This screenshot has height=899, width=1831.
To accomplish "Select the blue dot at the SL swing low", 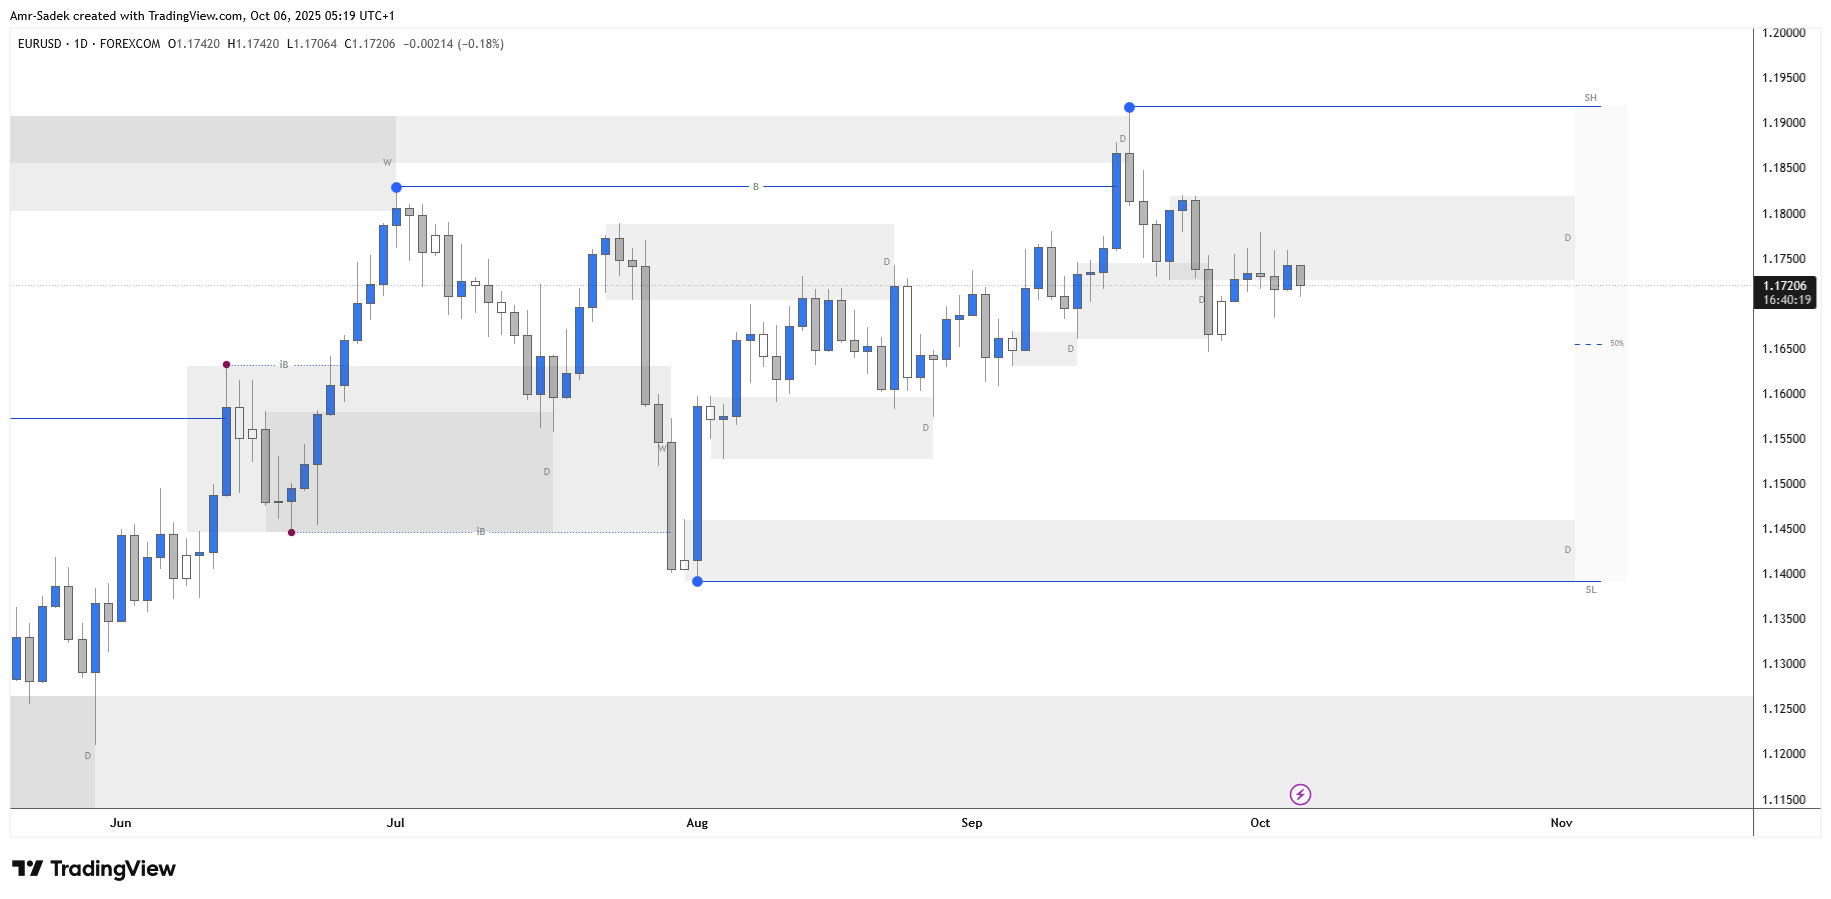I will click(697, 581).
